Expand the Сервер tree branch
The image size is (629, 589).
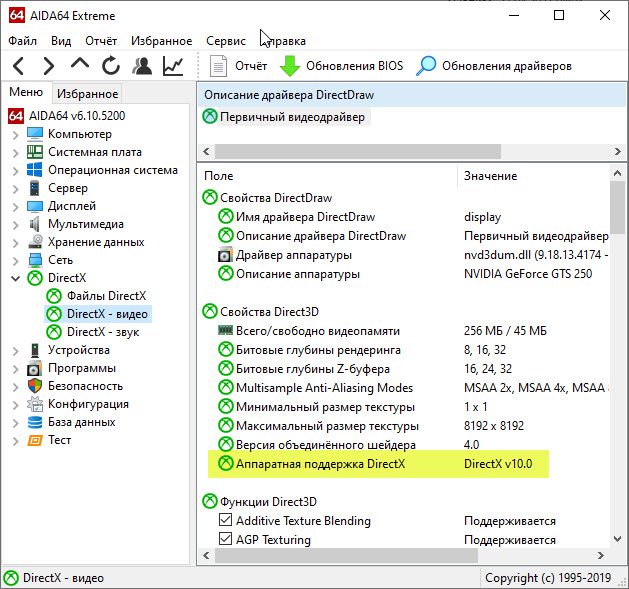click(x=15, y=189)
